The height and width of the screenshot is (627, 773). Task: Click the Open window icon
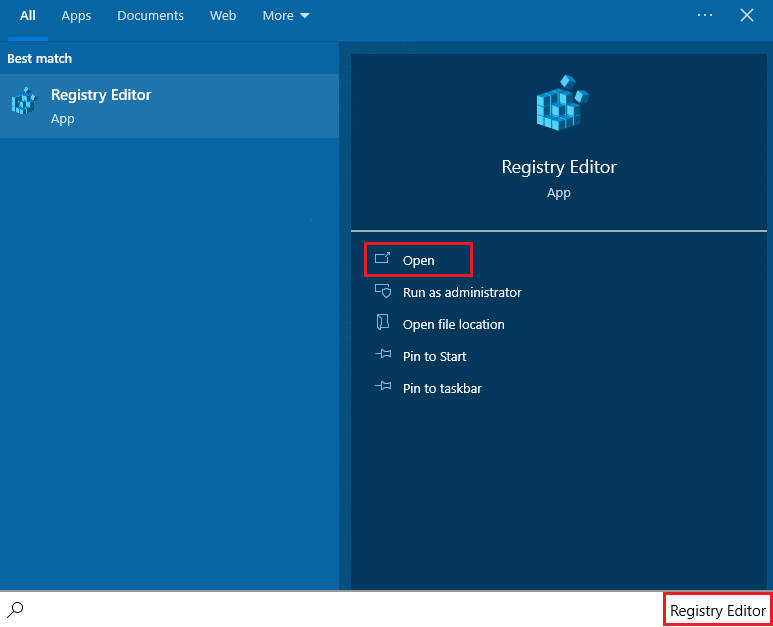[382, 258]
